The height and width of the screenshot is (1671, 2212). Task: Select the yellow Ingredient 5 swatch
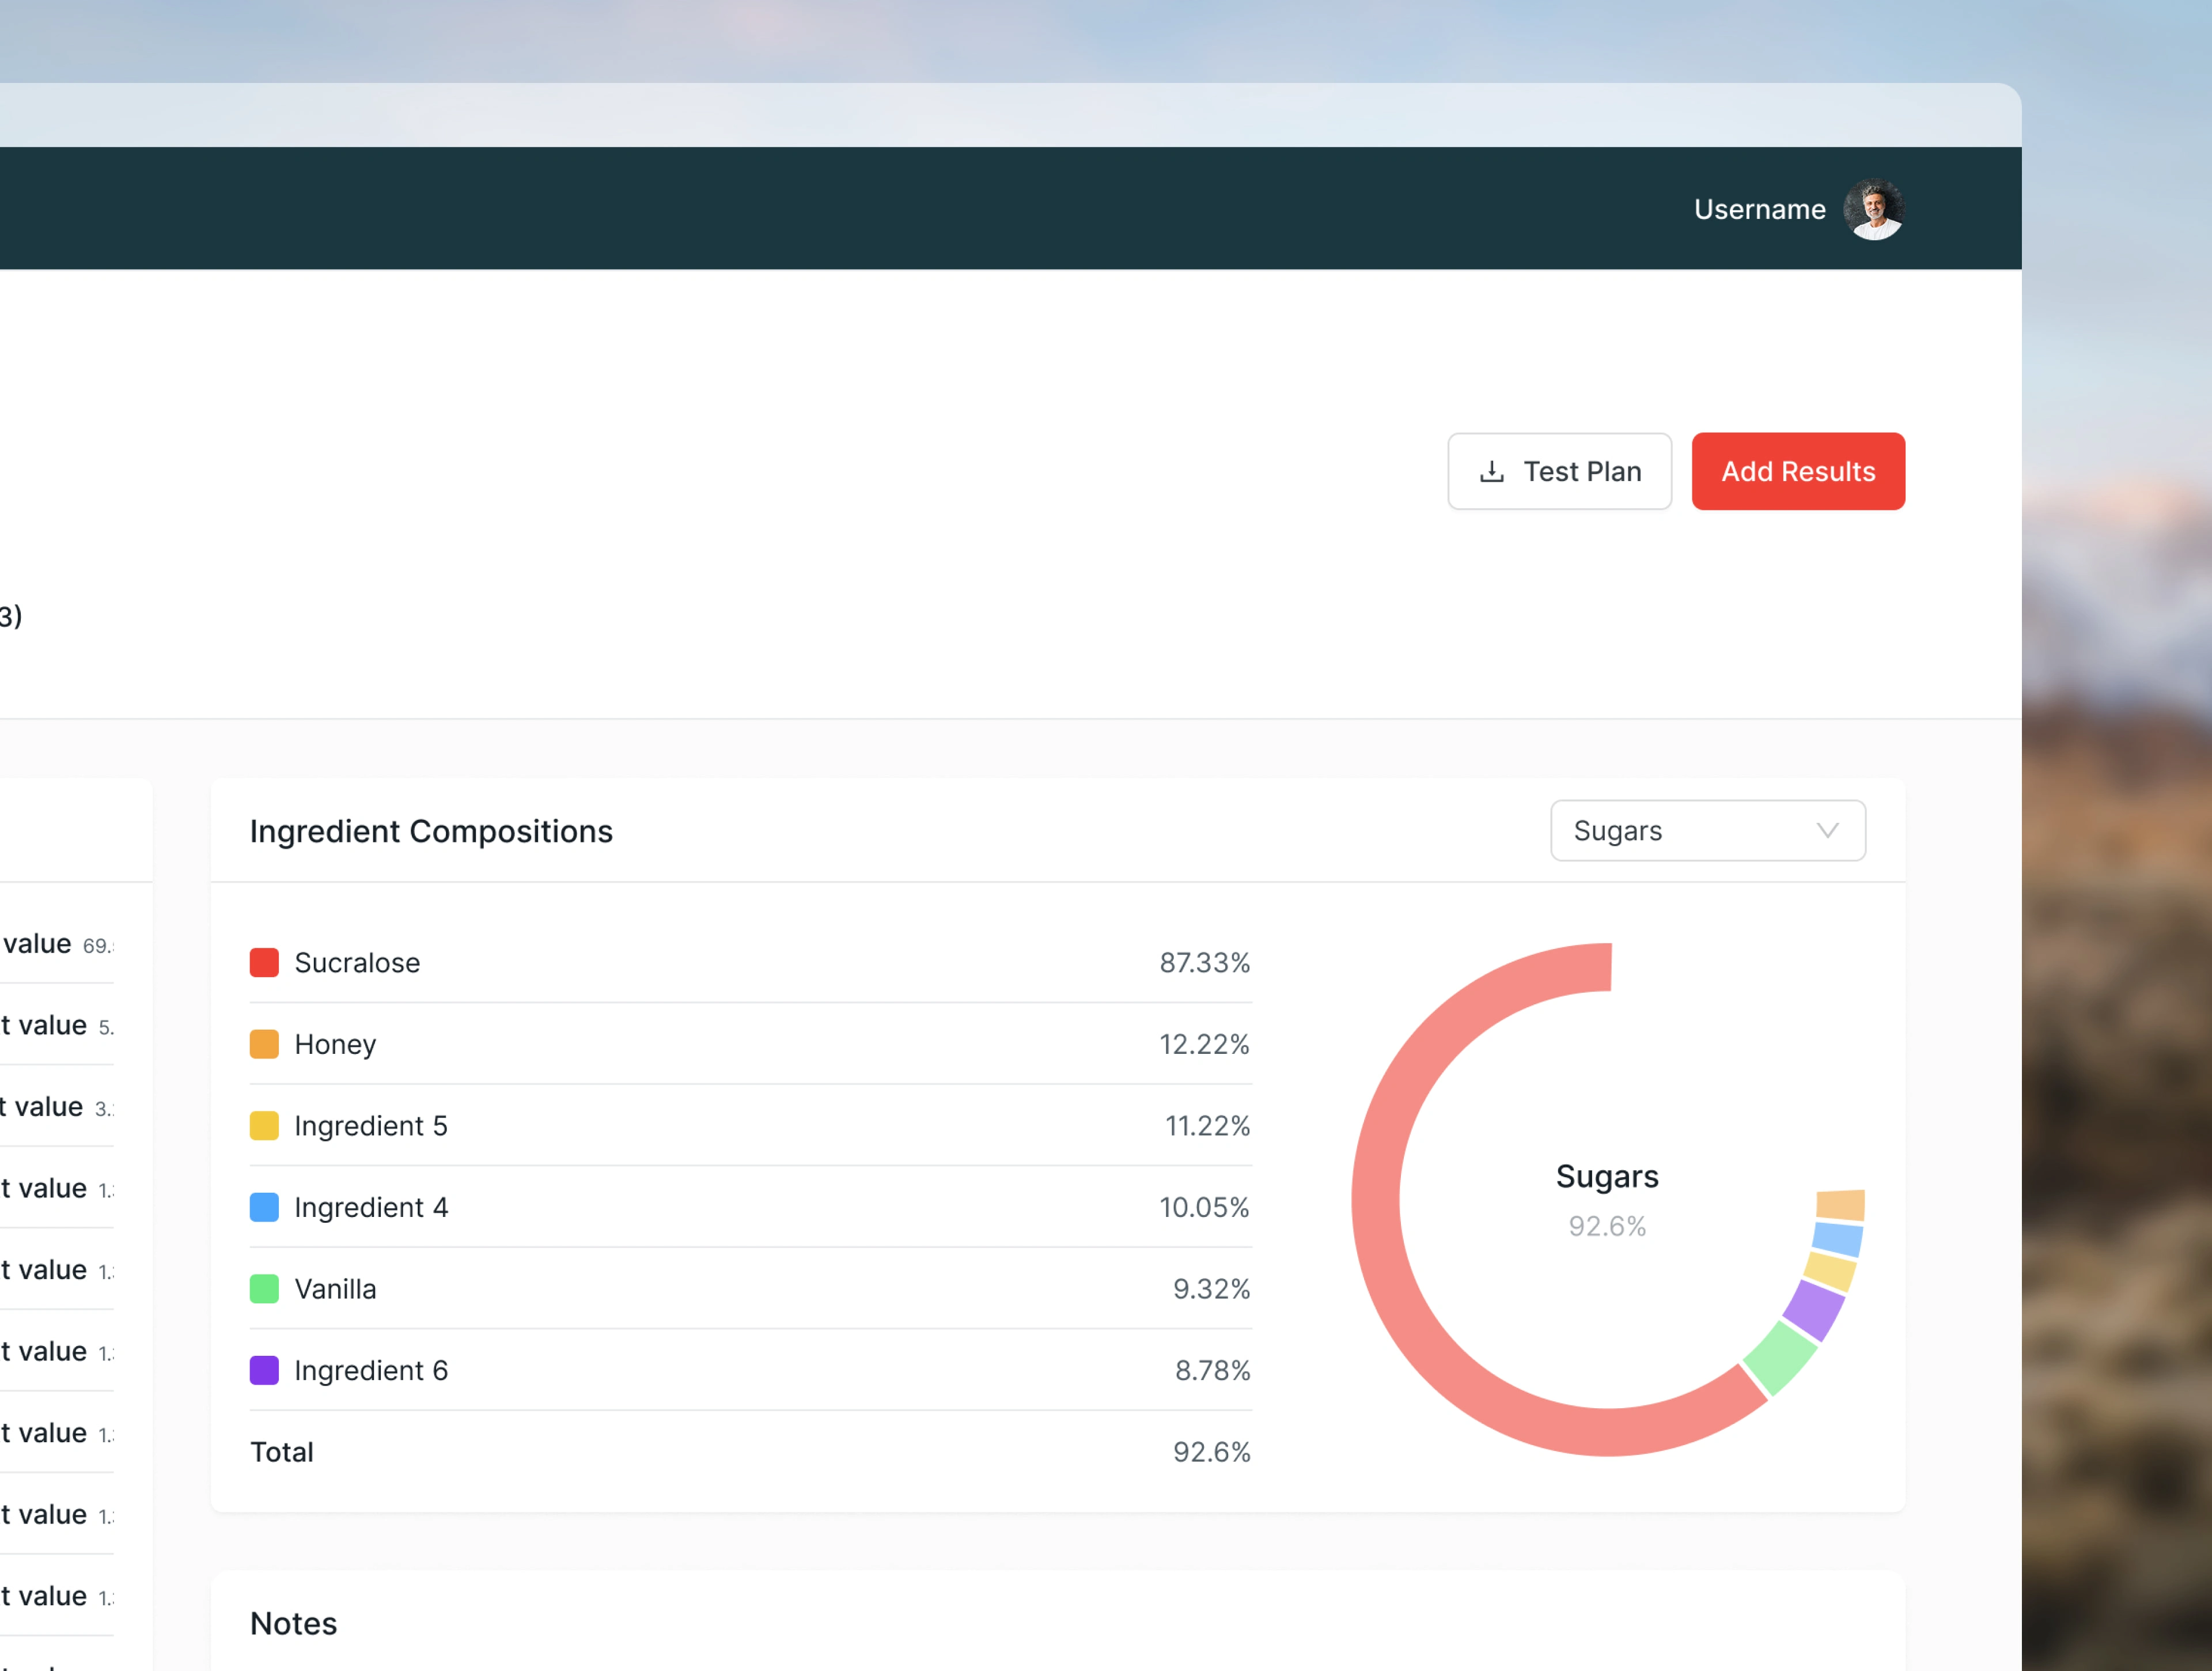[x=264, y=1125]
